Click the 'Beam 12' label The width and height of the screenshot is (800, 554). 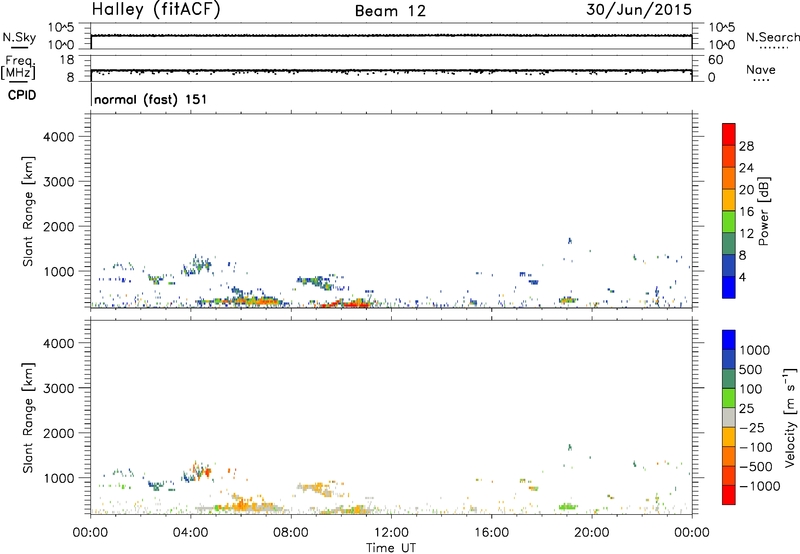[x=390, y=11]
